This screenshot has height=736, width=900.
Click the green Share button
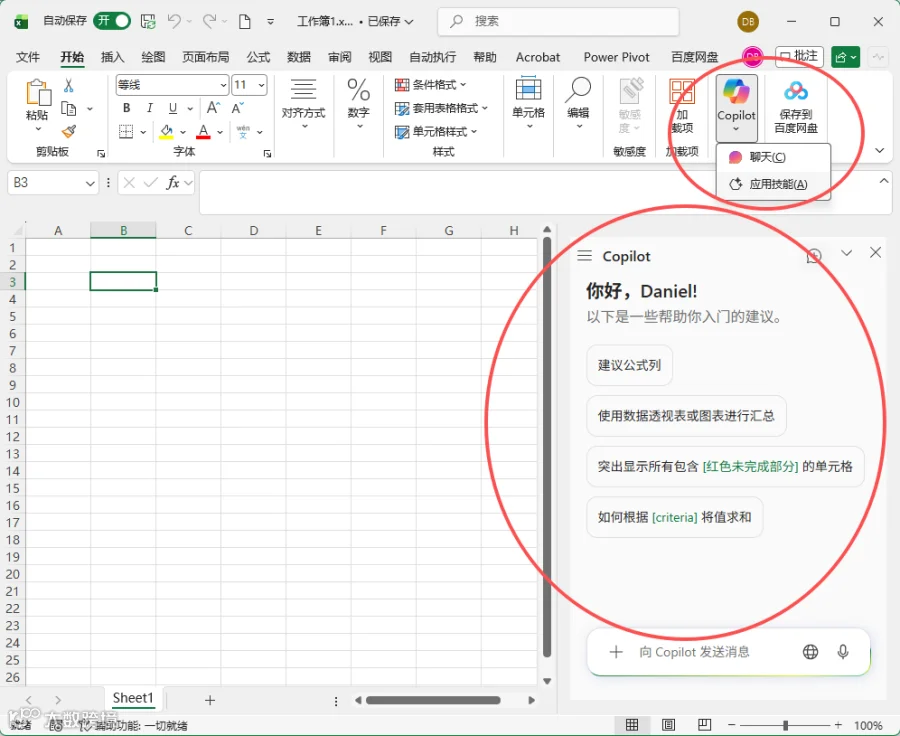pyautogui.click(x=845, y=57)
